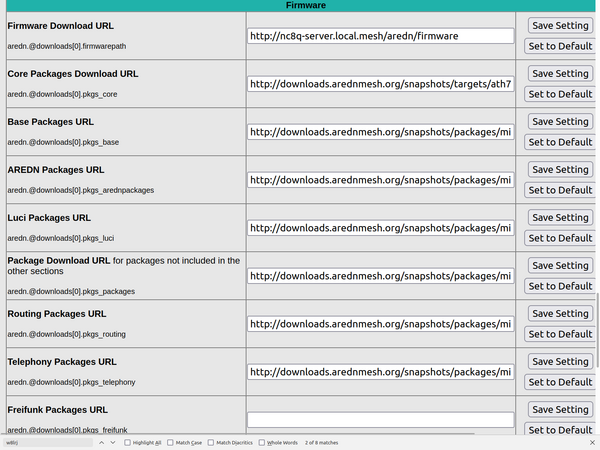Save the Freifunk Packages URL setting
The height and width of the screenshot is (450, 600).
(x=560, y=410)
